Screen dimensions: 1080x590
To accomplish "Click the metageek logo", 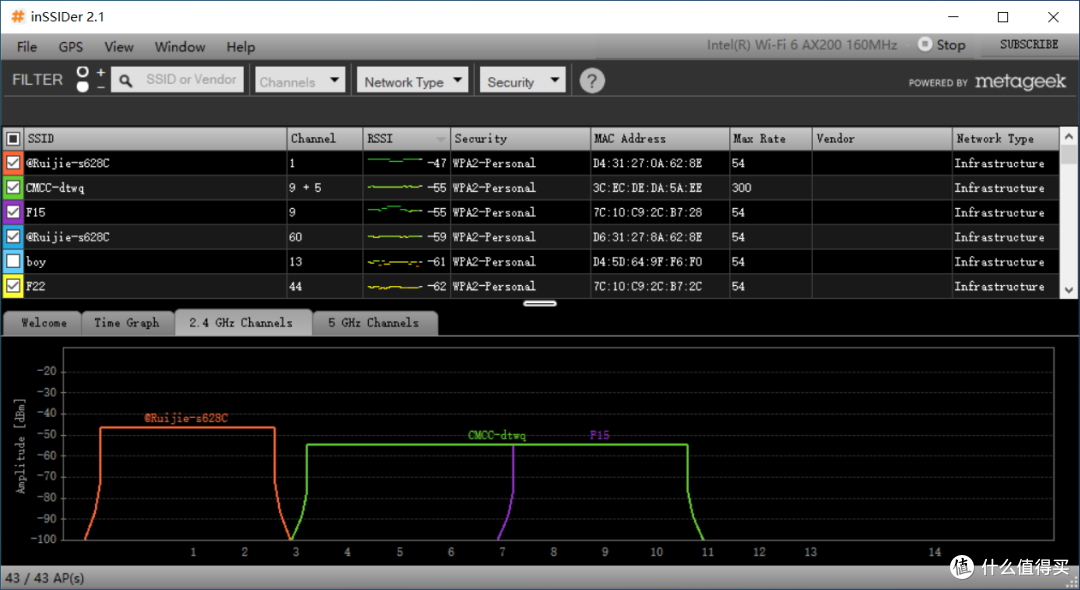I will click(1020, 82).
